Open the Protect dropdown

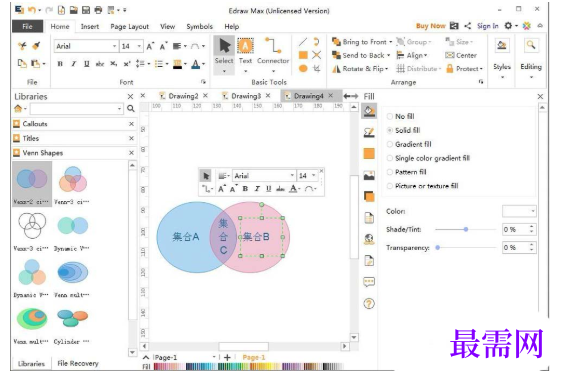click(x=465, y=68)
